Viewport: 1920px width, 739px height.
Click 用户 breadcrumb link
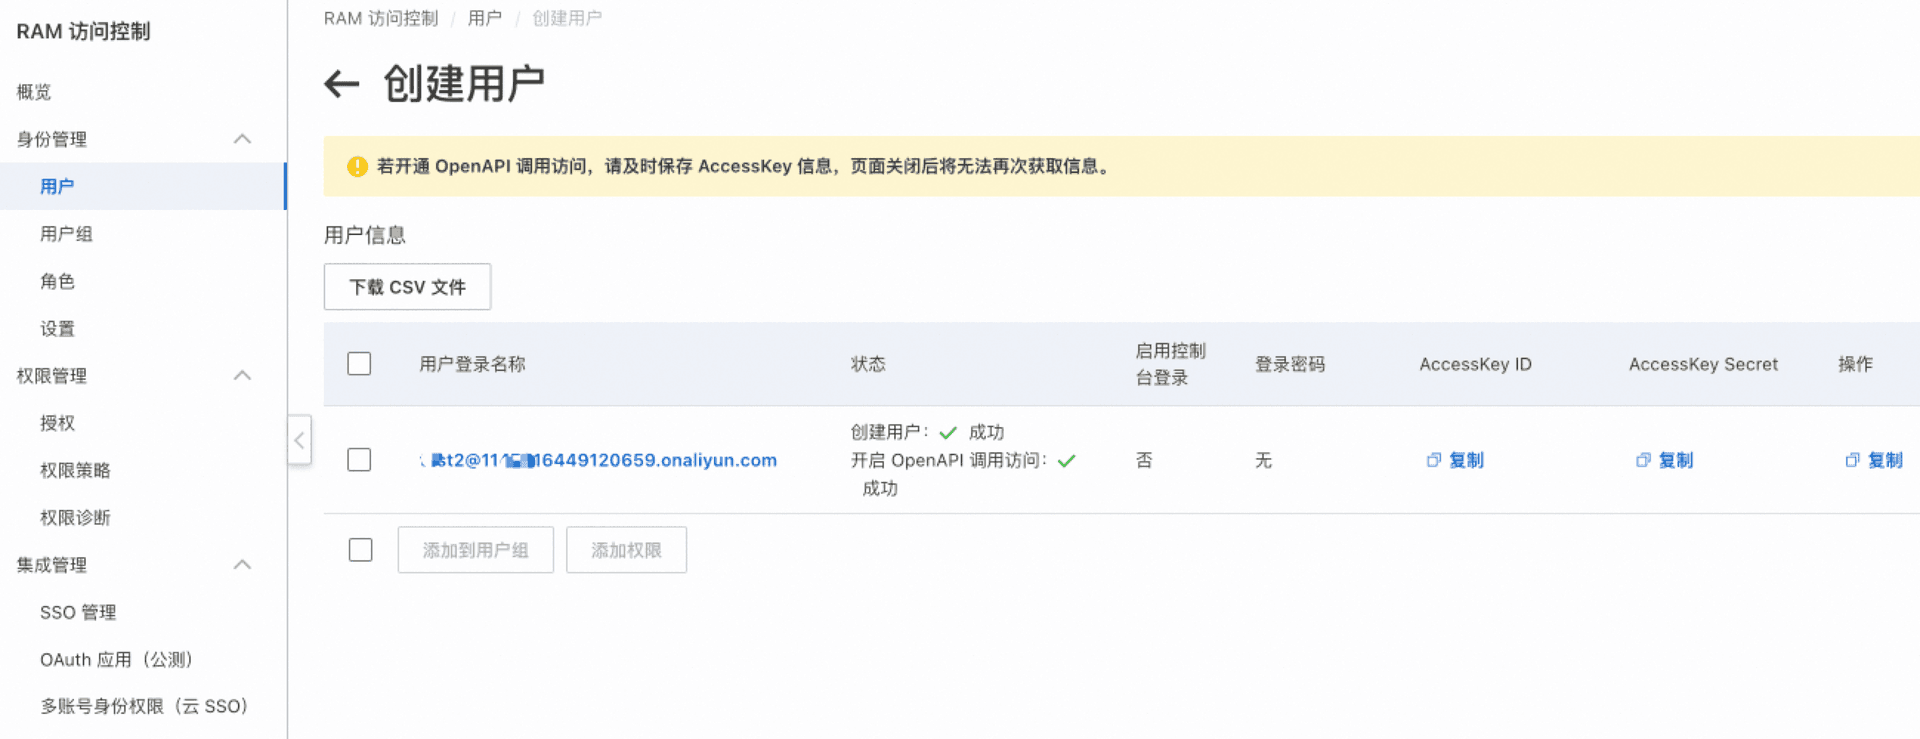484,18
